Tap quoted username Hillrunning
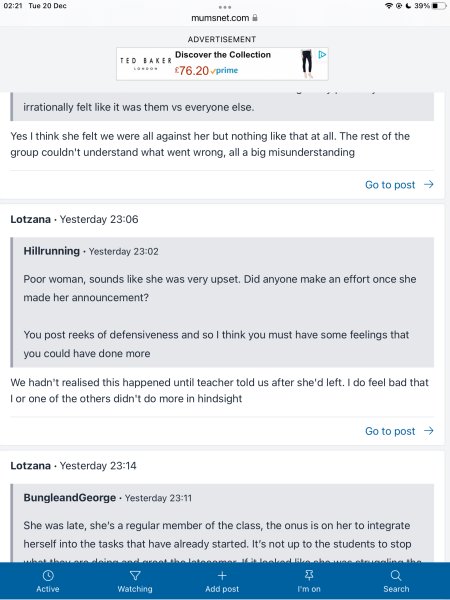 click(x=51, y=251)
